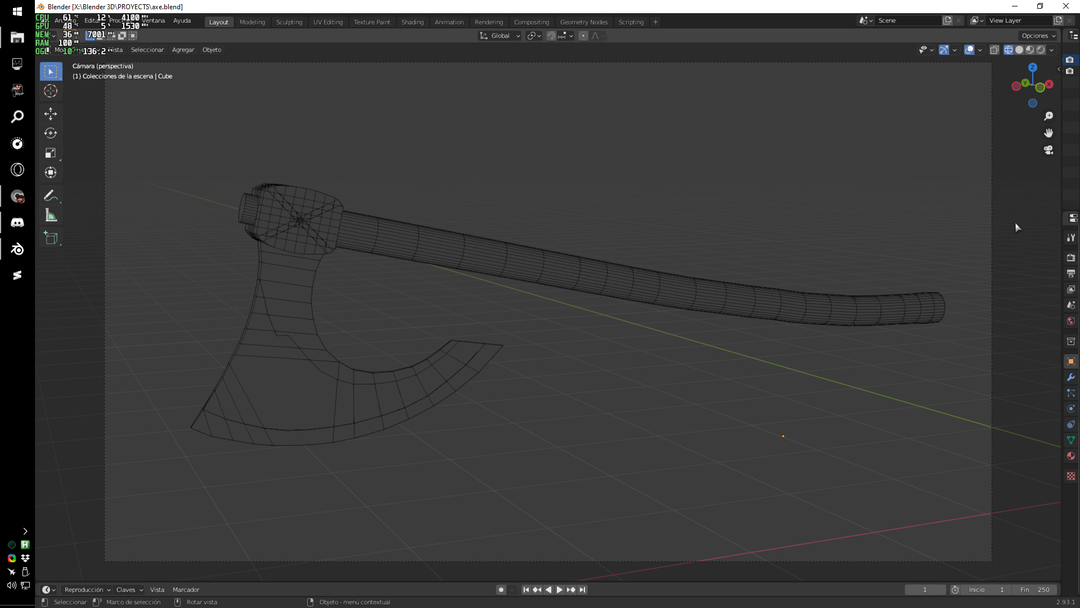Select the Annotate tool

click(x=50, y=196)
